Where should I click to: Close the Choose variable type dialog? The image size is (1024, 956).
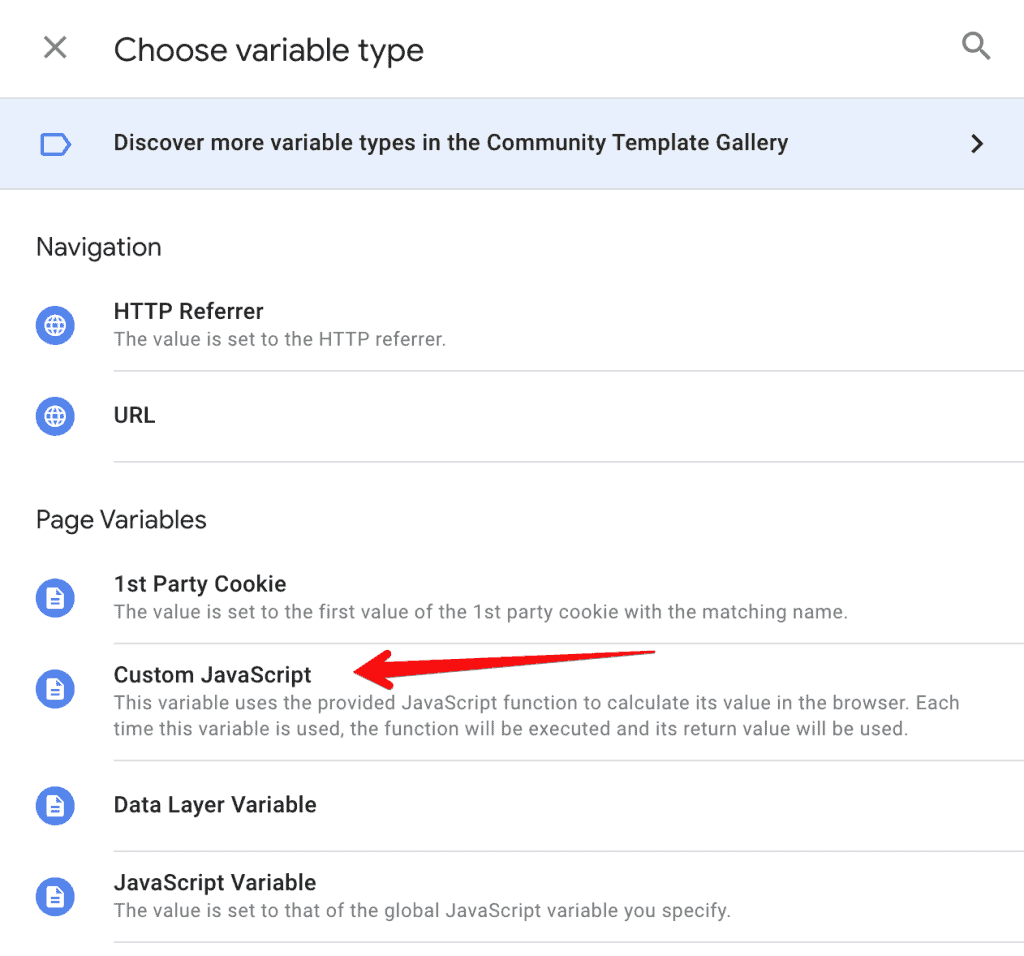55,47
